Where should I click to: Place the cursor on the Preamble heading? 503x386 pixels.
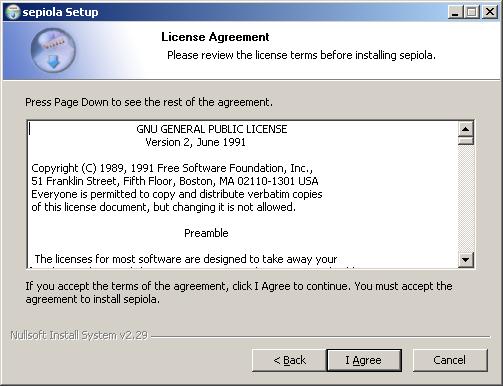206,233
